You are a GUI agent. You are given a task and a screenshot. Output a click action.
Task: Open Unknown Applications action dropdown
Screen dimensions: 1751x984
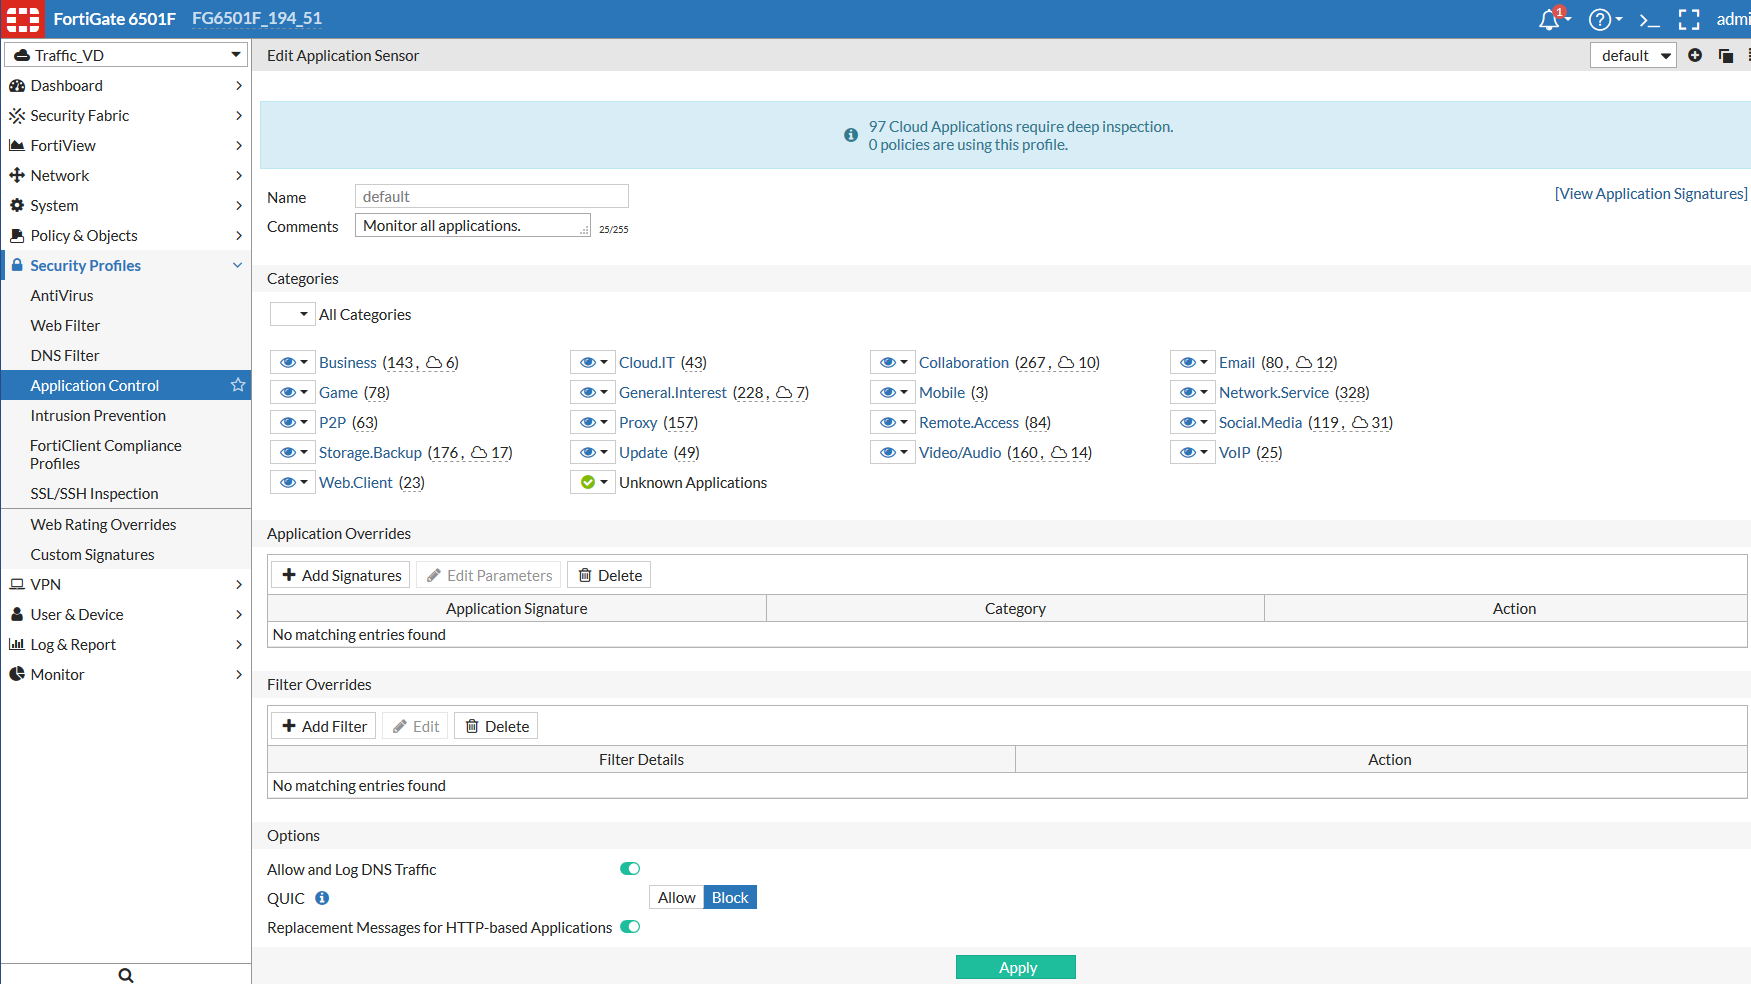tap(593, 482)
